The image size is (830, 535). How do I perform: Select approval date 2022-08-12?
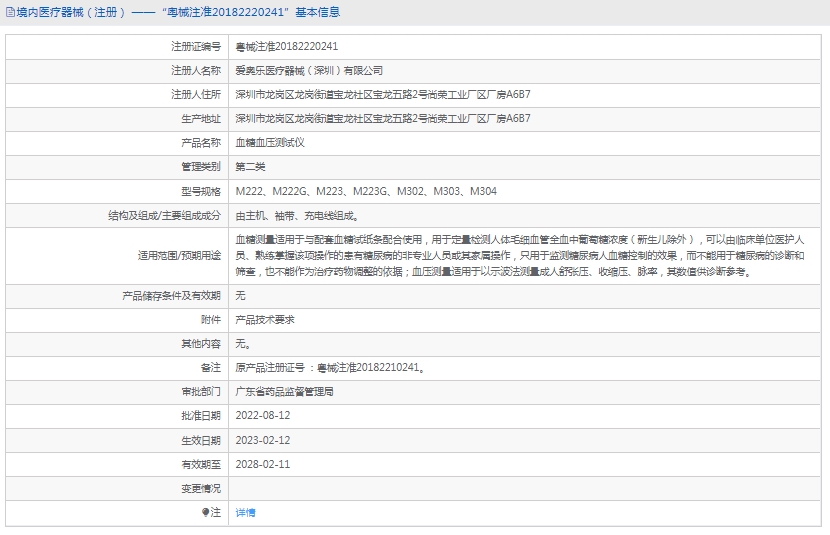262,416
